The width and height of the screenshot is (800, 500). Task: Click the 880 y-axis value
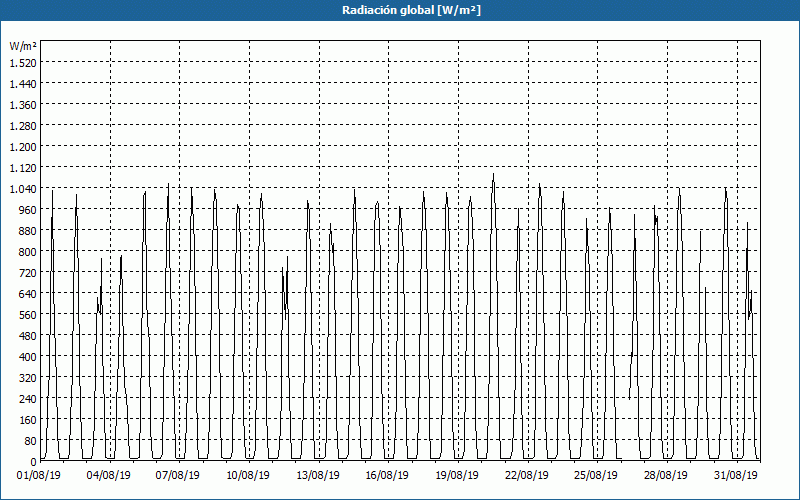pyautogui.click(x=28, y=231)
